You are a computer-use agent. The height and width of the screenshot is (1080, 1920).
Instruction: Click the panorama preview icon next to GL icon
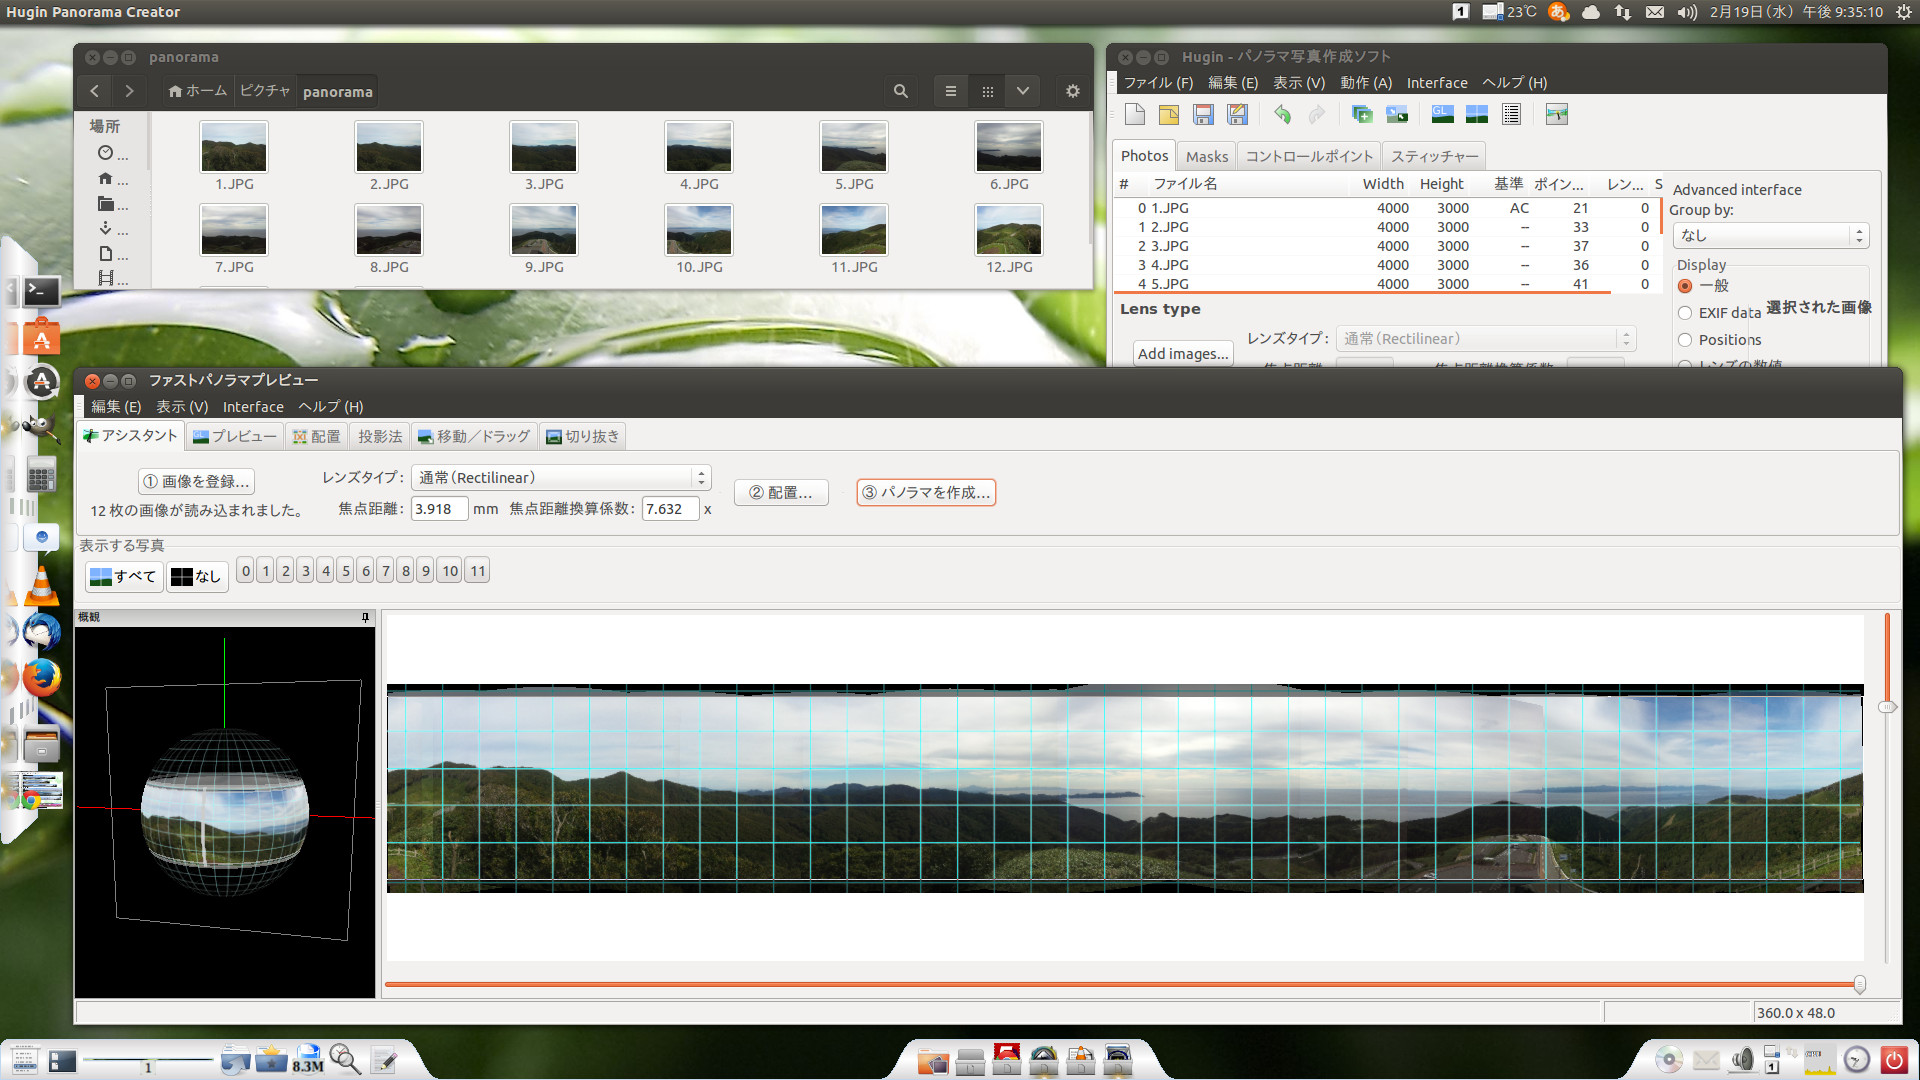[1477, 114]
